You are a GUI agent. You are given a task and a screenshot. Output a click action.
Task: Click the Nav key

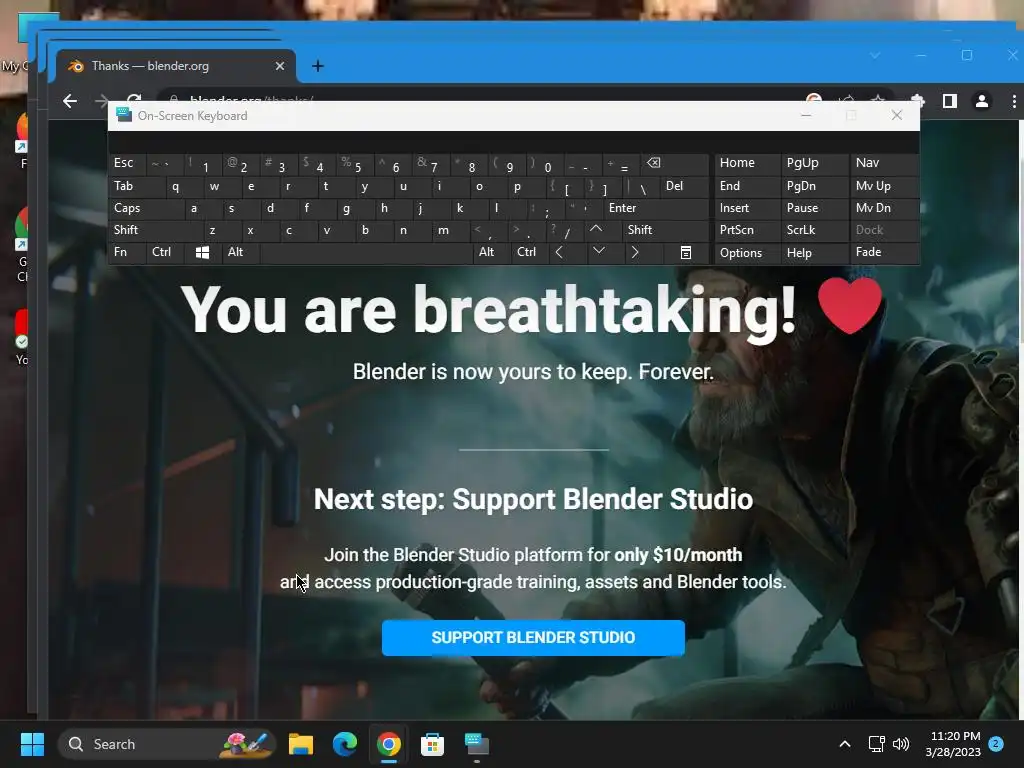tap(884, 163)
